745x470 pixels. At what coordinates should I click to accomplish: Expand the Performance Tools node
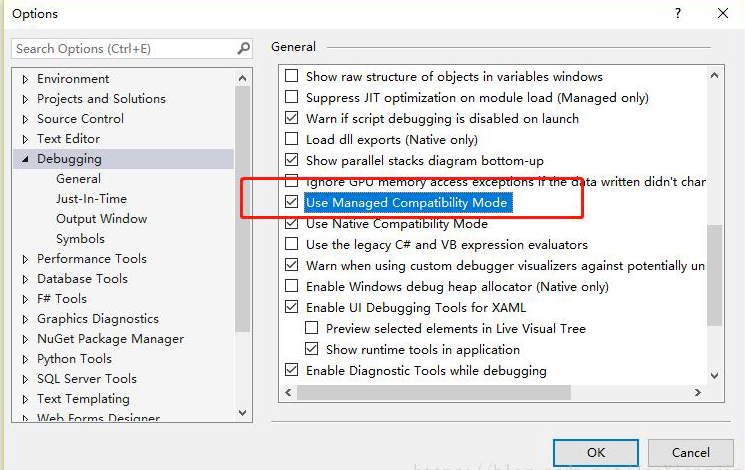click(25, 259)
